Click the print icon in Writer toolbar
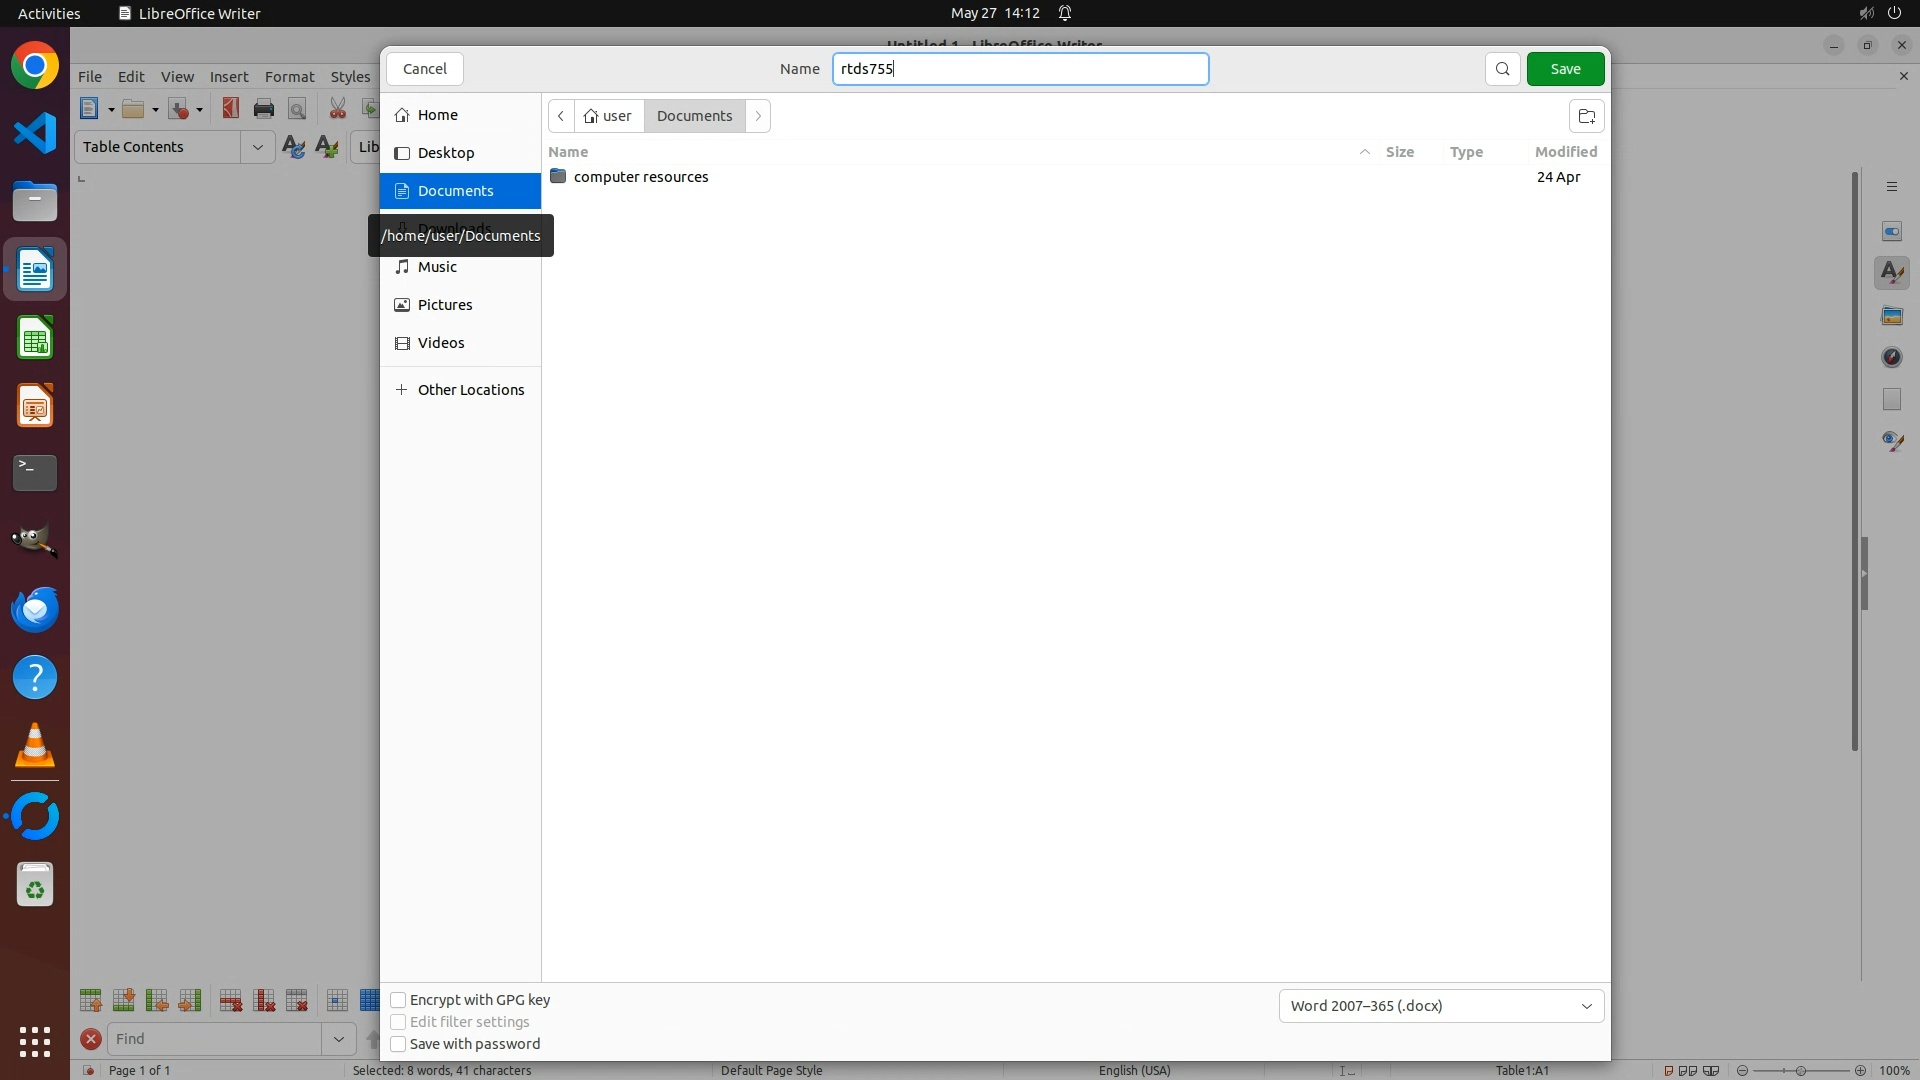 point(264,109)
